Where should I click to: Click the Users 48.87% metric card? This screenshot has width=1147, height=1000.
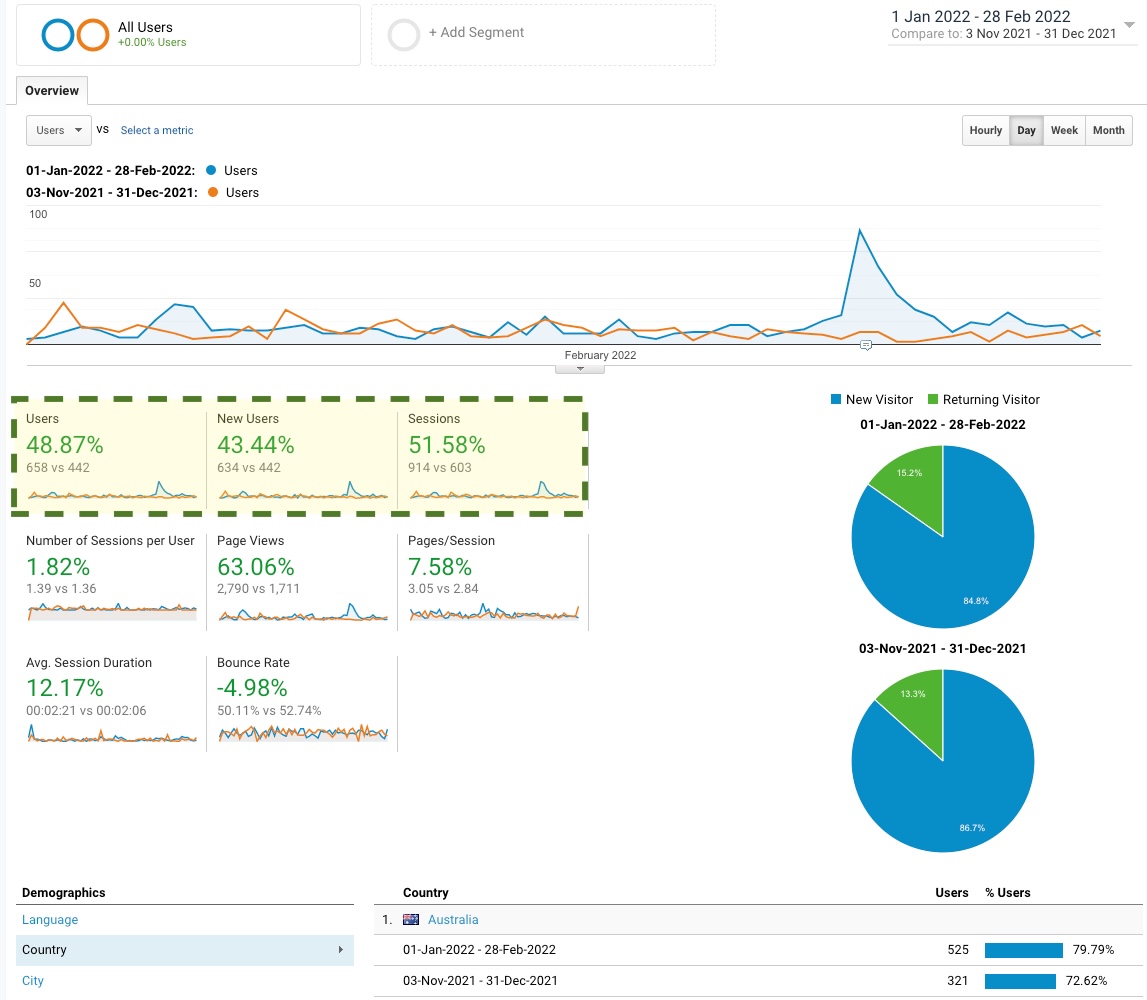111,457
